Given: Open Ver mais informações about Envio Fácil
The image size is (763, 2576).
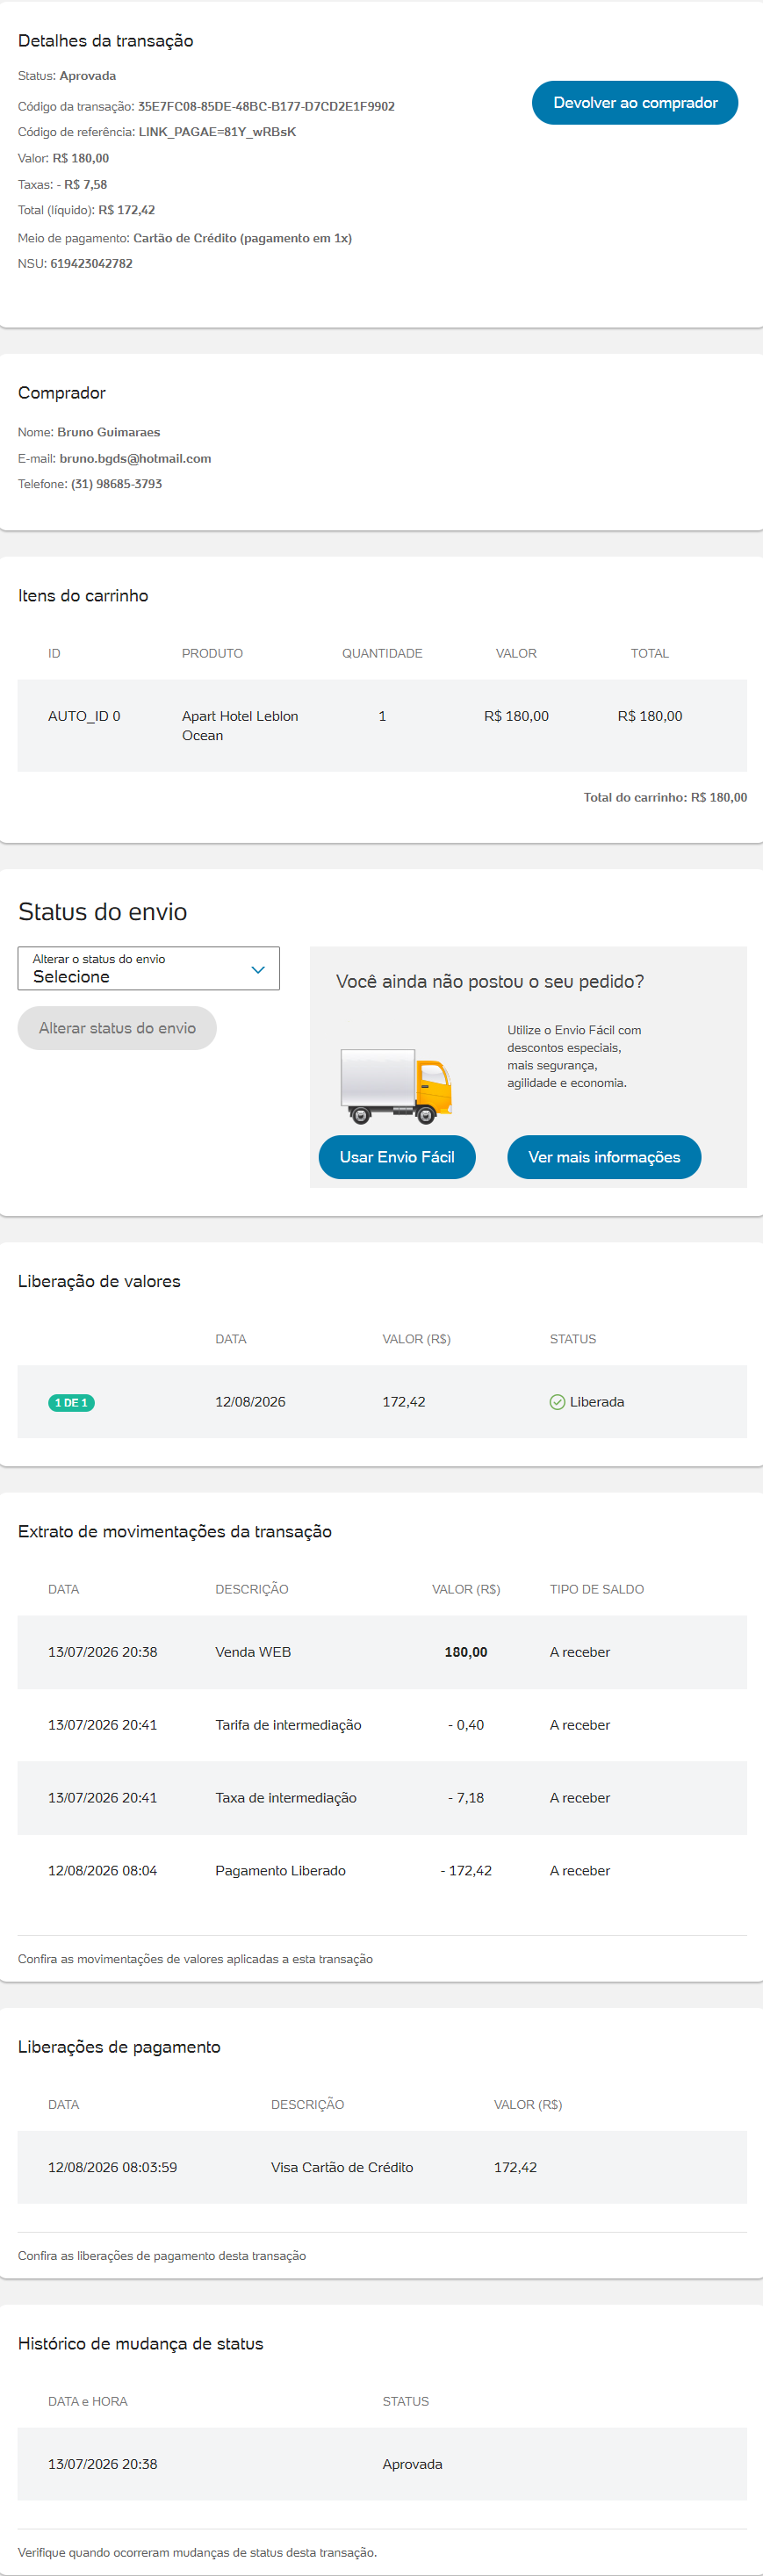Looking at the screenshot, I should pyautogui.click(x=604, y=1157).
